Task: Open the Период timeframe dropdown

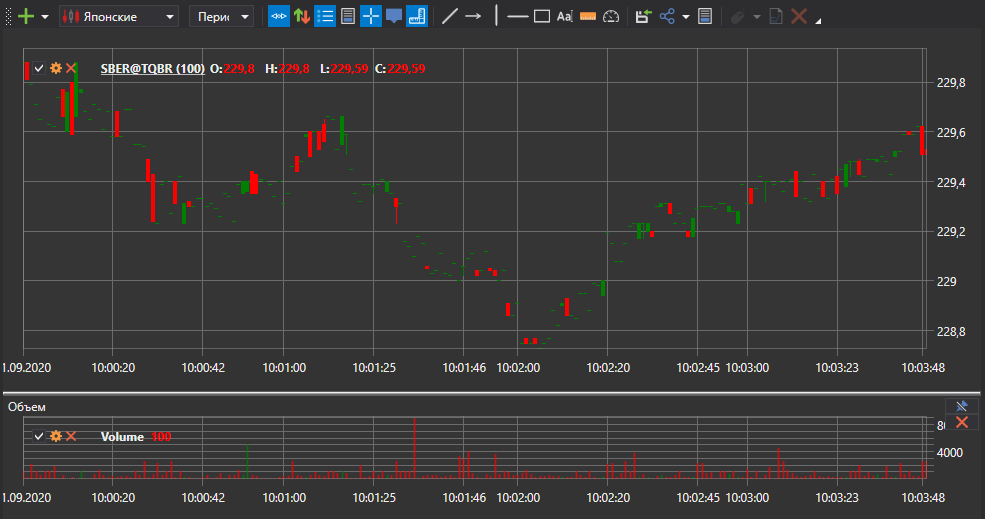Action: click(x=221, y=16)
